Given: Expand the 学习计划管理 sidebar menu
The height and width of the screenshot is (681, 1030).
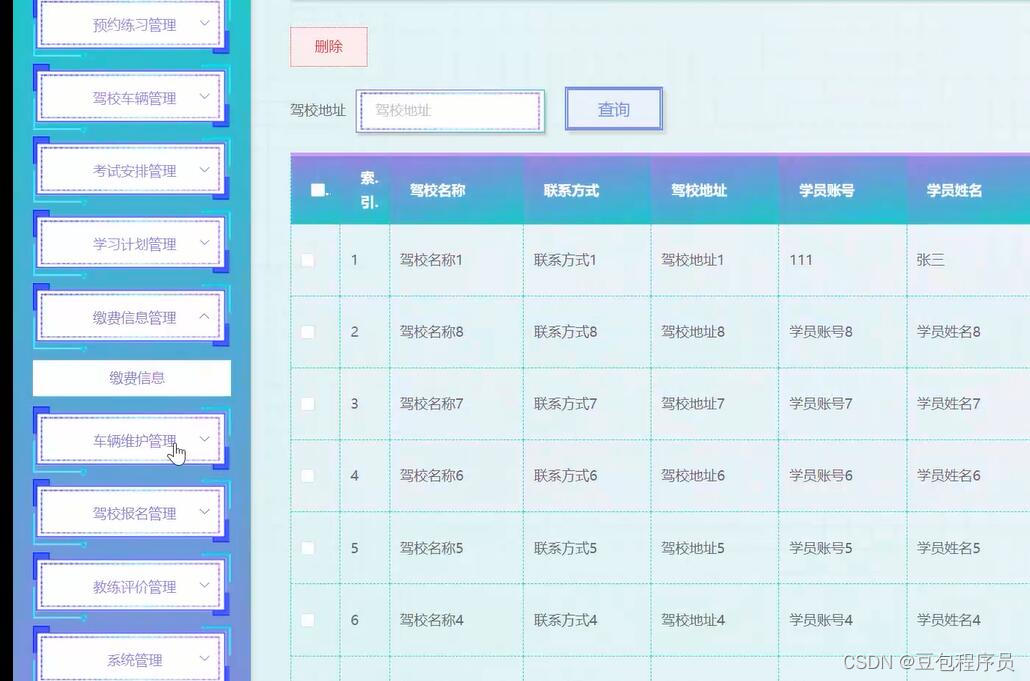Looking at the screenshot, I should (x=129, y=242).
